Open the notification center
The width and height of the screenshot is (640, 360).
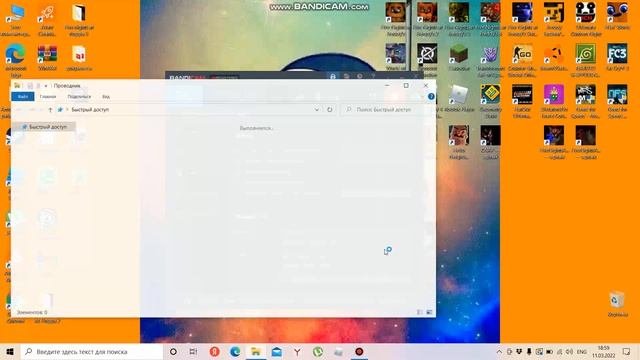click(x=627, y=351)
